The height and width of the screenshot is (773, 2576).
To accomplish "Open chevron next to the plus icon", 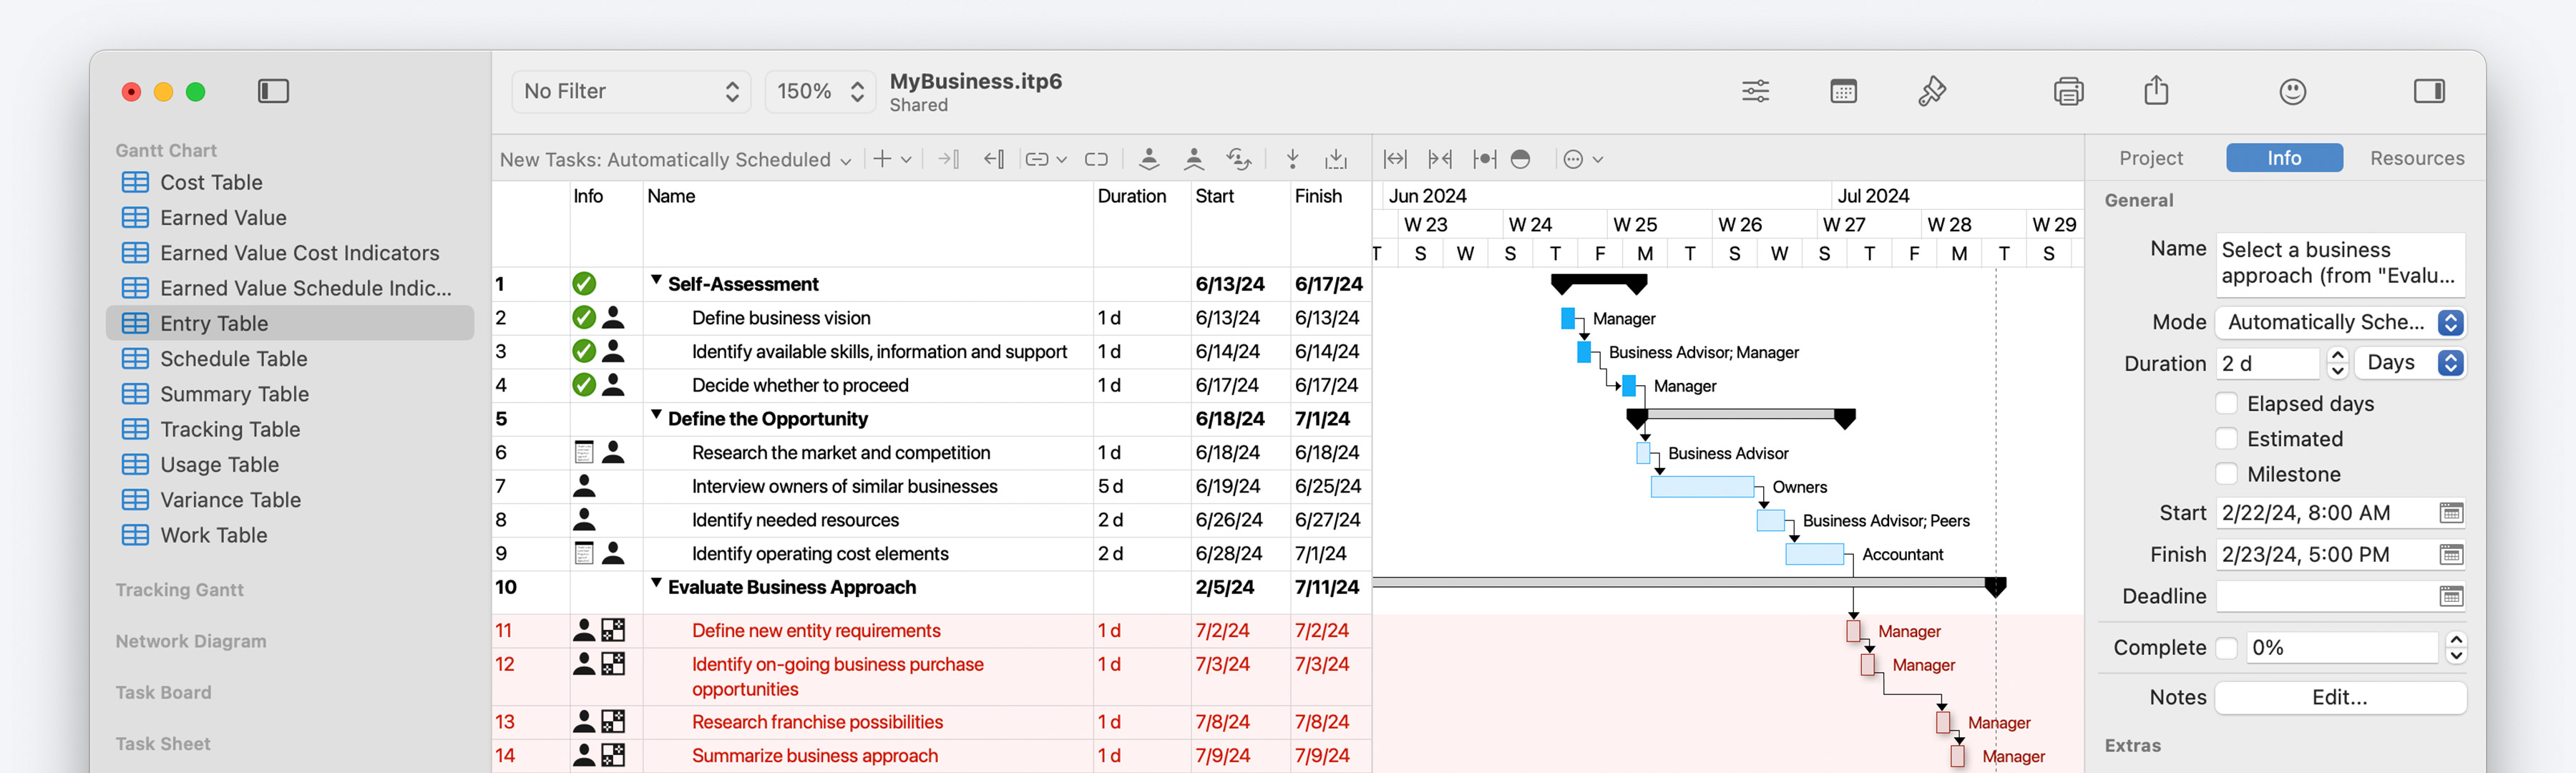I will 906,160.
